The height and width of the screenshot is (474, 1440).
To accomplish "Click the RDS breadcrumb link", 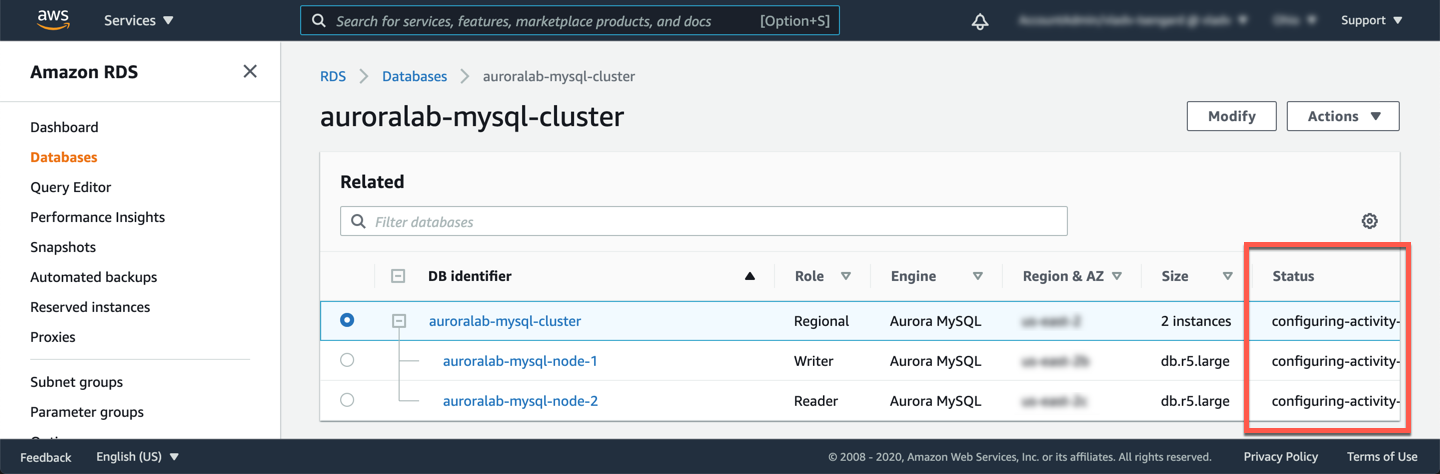I will click(x=333, y=76).
